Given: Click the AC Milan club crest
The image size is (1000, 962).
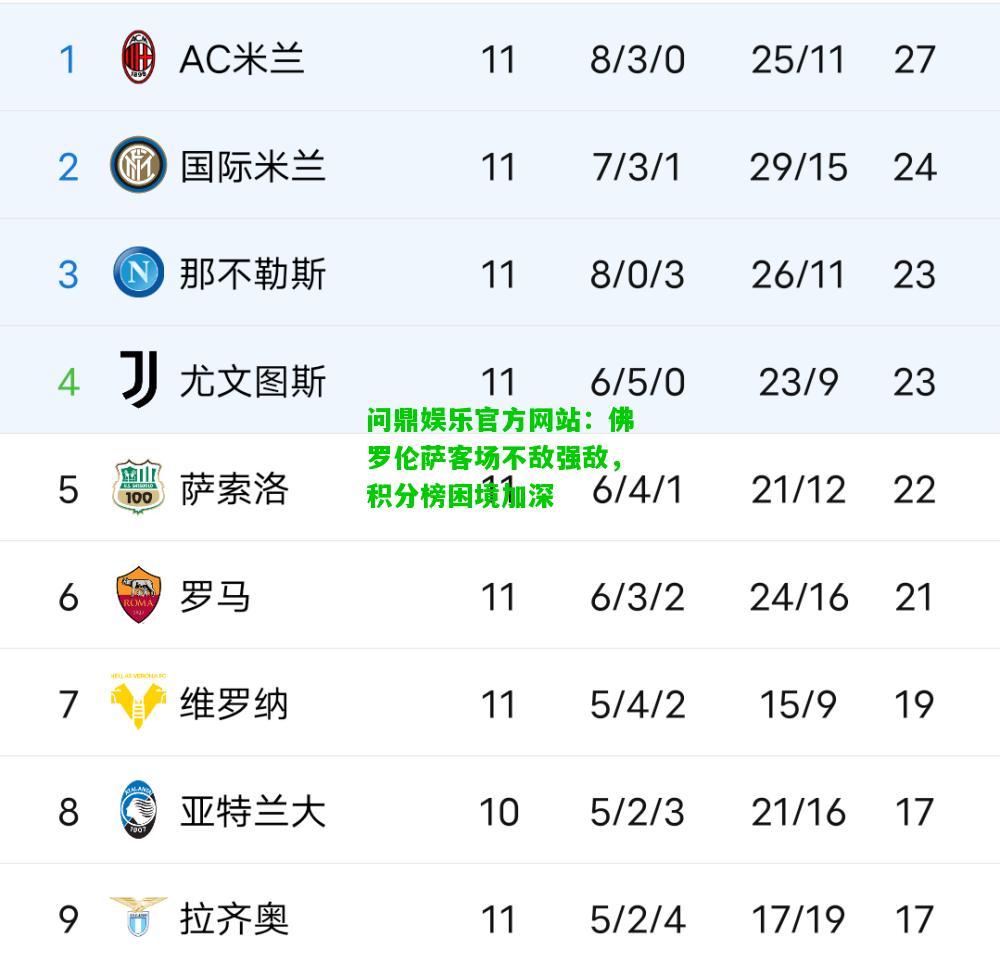Looking at the screenshot, I should pos(138,57).
